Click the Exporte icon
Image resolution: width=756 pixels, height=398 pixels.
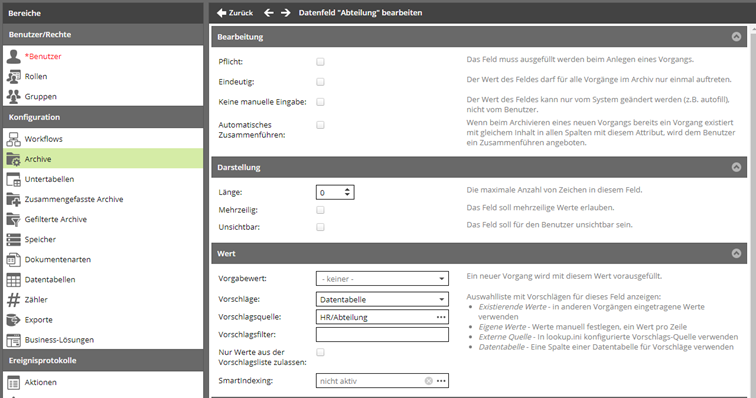point(14,320)
